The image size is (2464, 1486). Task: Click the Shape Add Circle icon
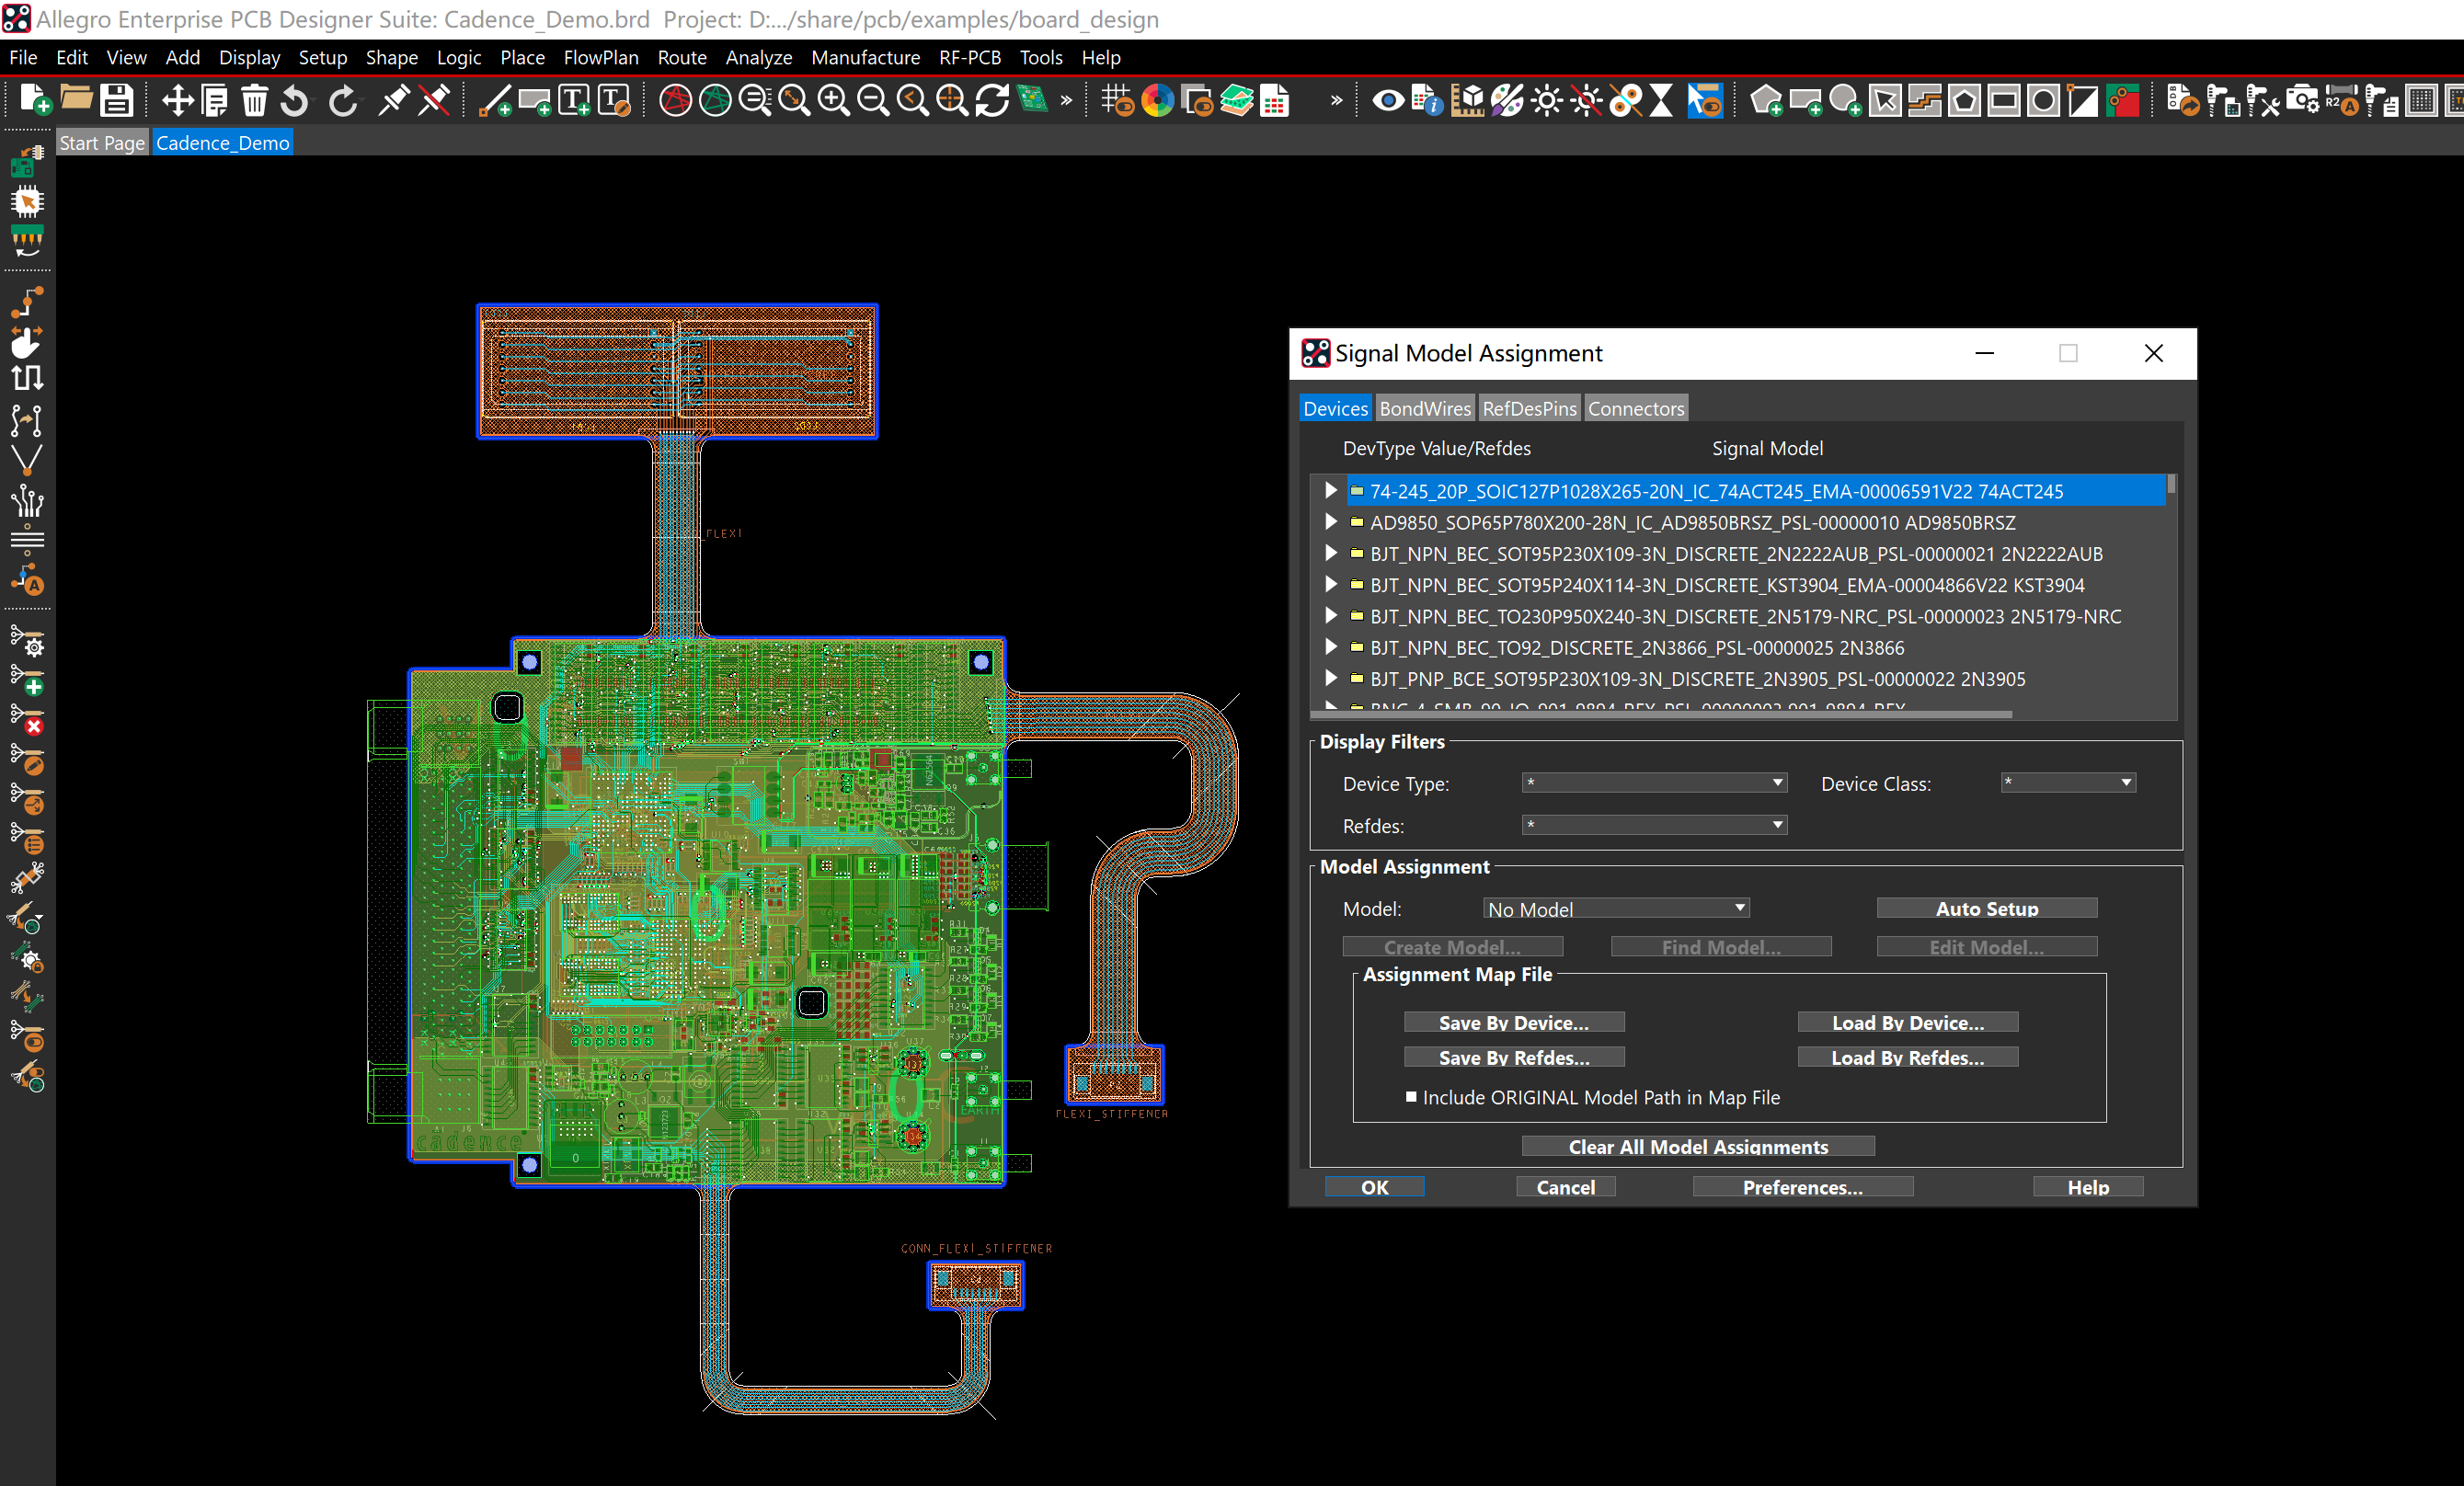click(1845, 100)
